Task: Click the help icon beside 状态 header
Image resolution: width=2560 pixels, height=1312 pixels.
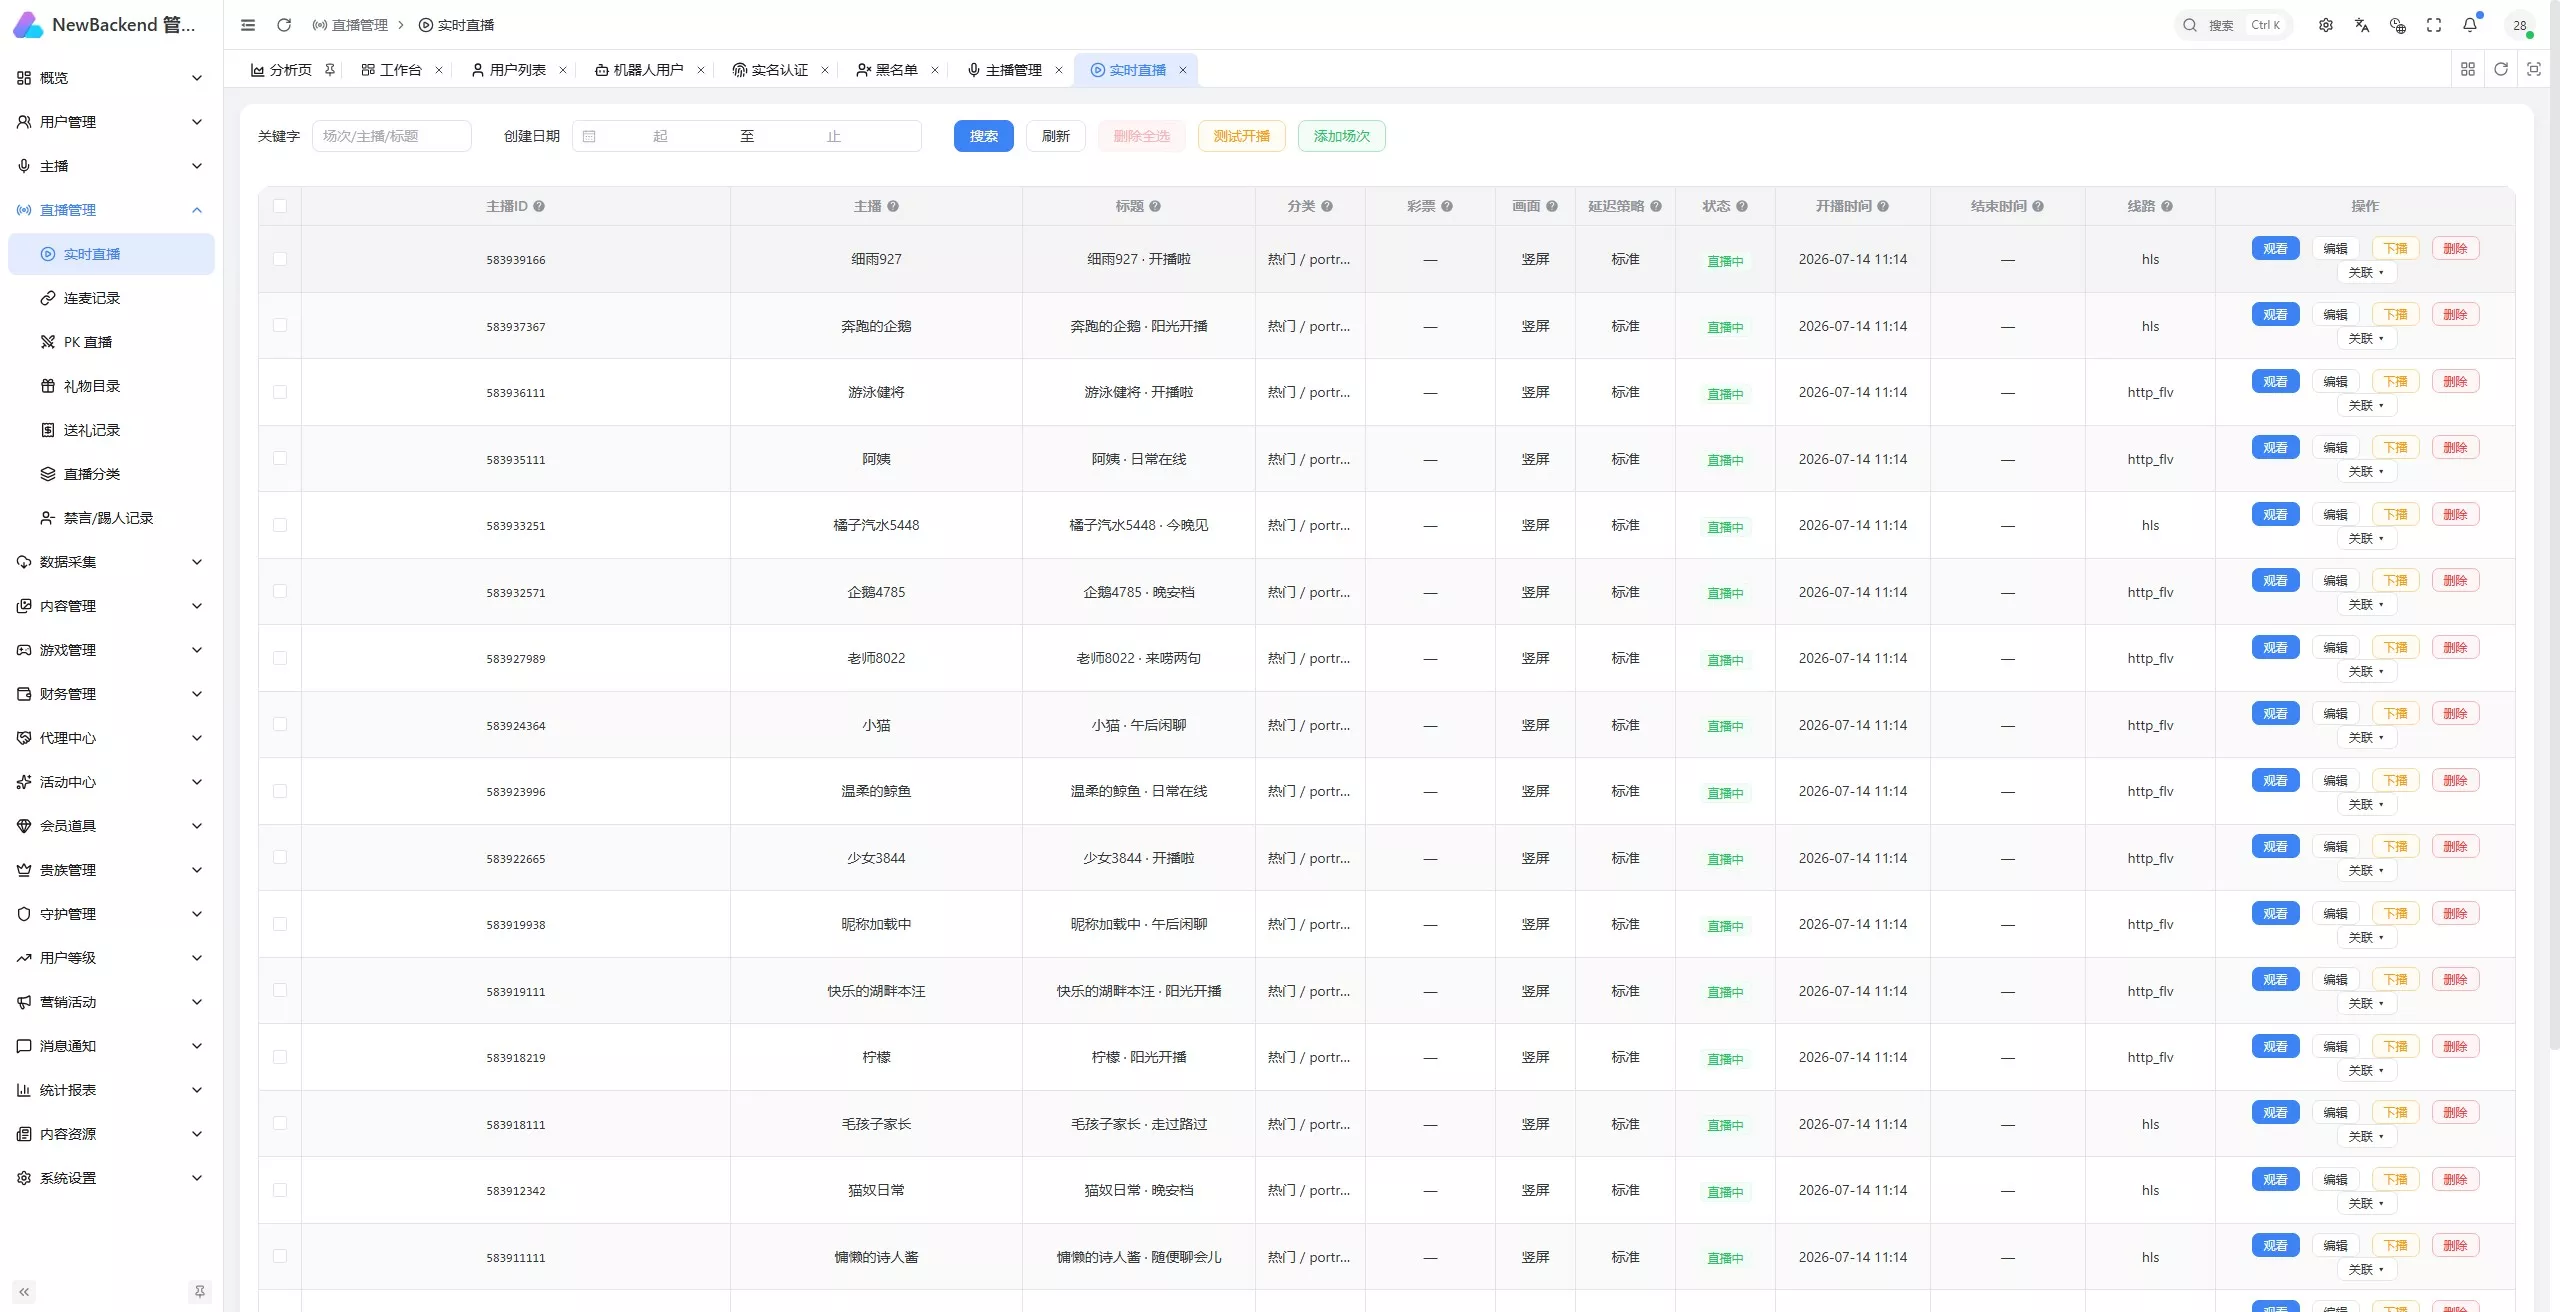Action: (1742, 206)
